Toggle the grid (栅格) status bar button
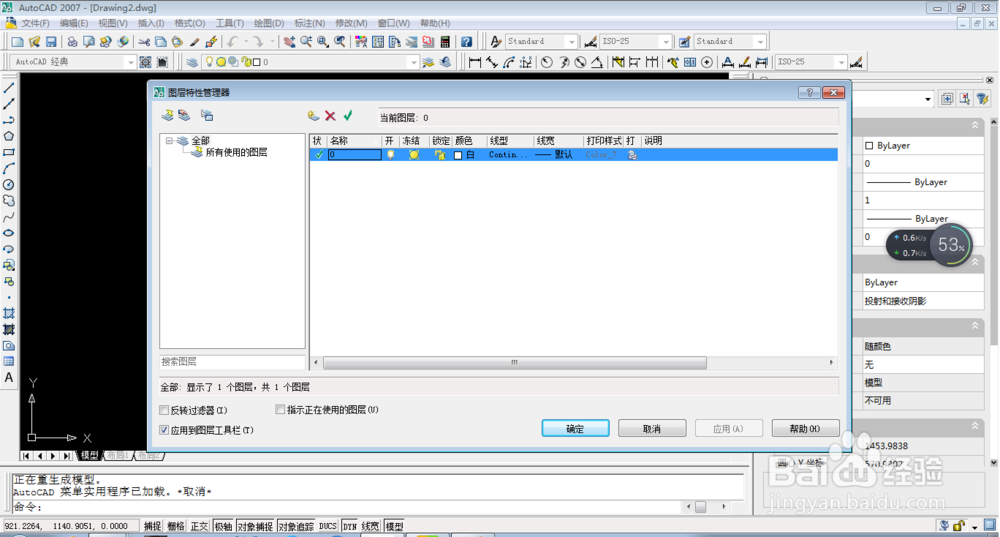This screenshot has width=1000, height=537. coord(176,526)
